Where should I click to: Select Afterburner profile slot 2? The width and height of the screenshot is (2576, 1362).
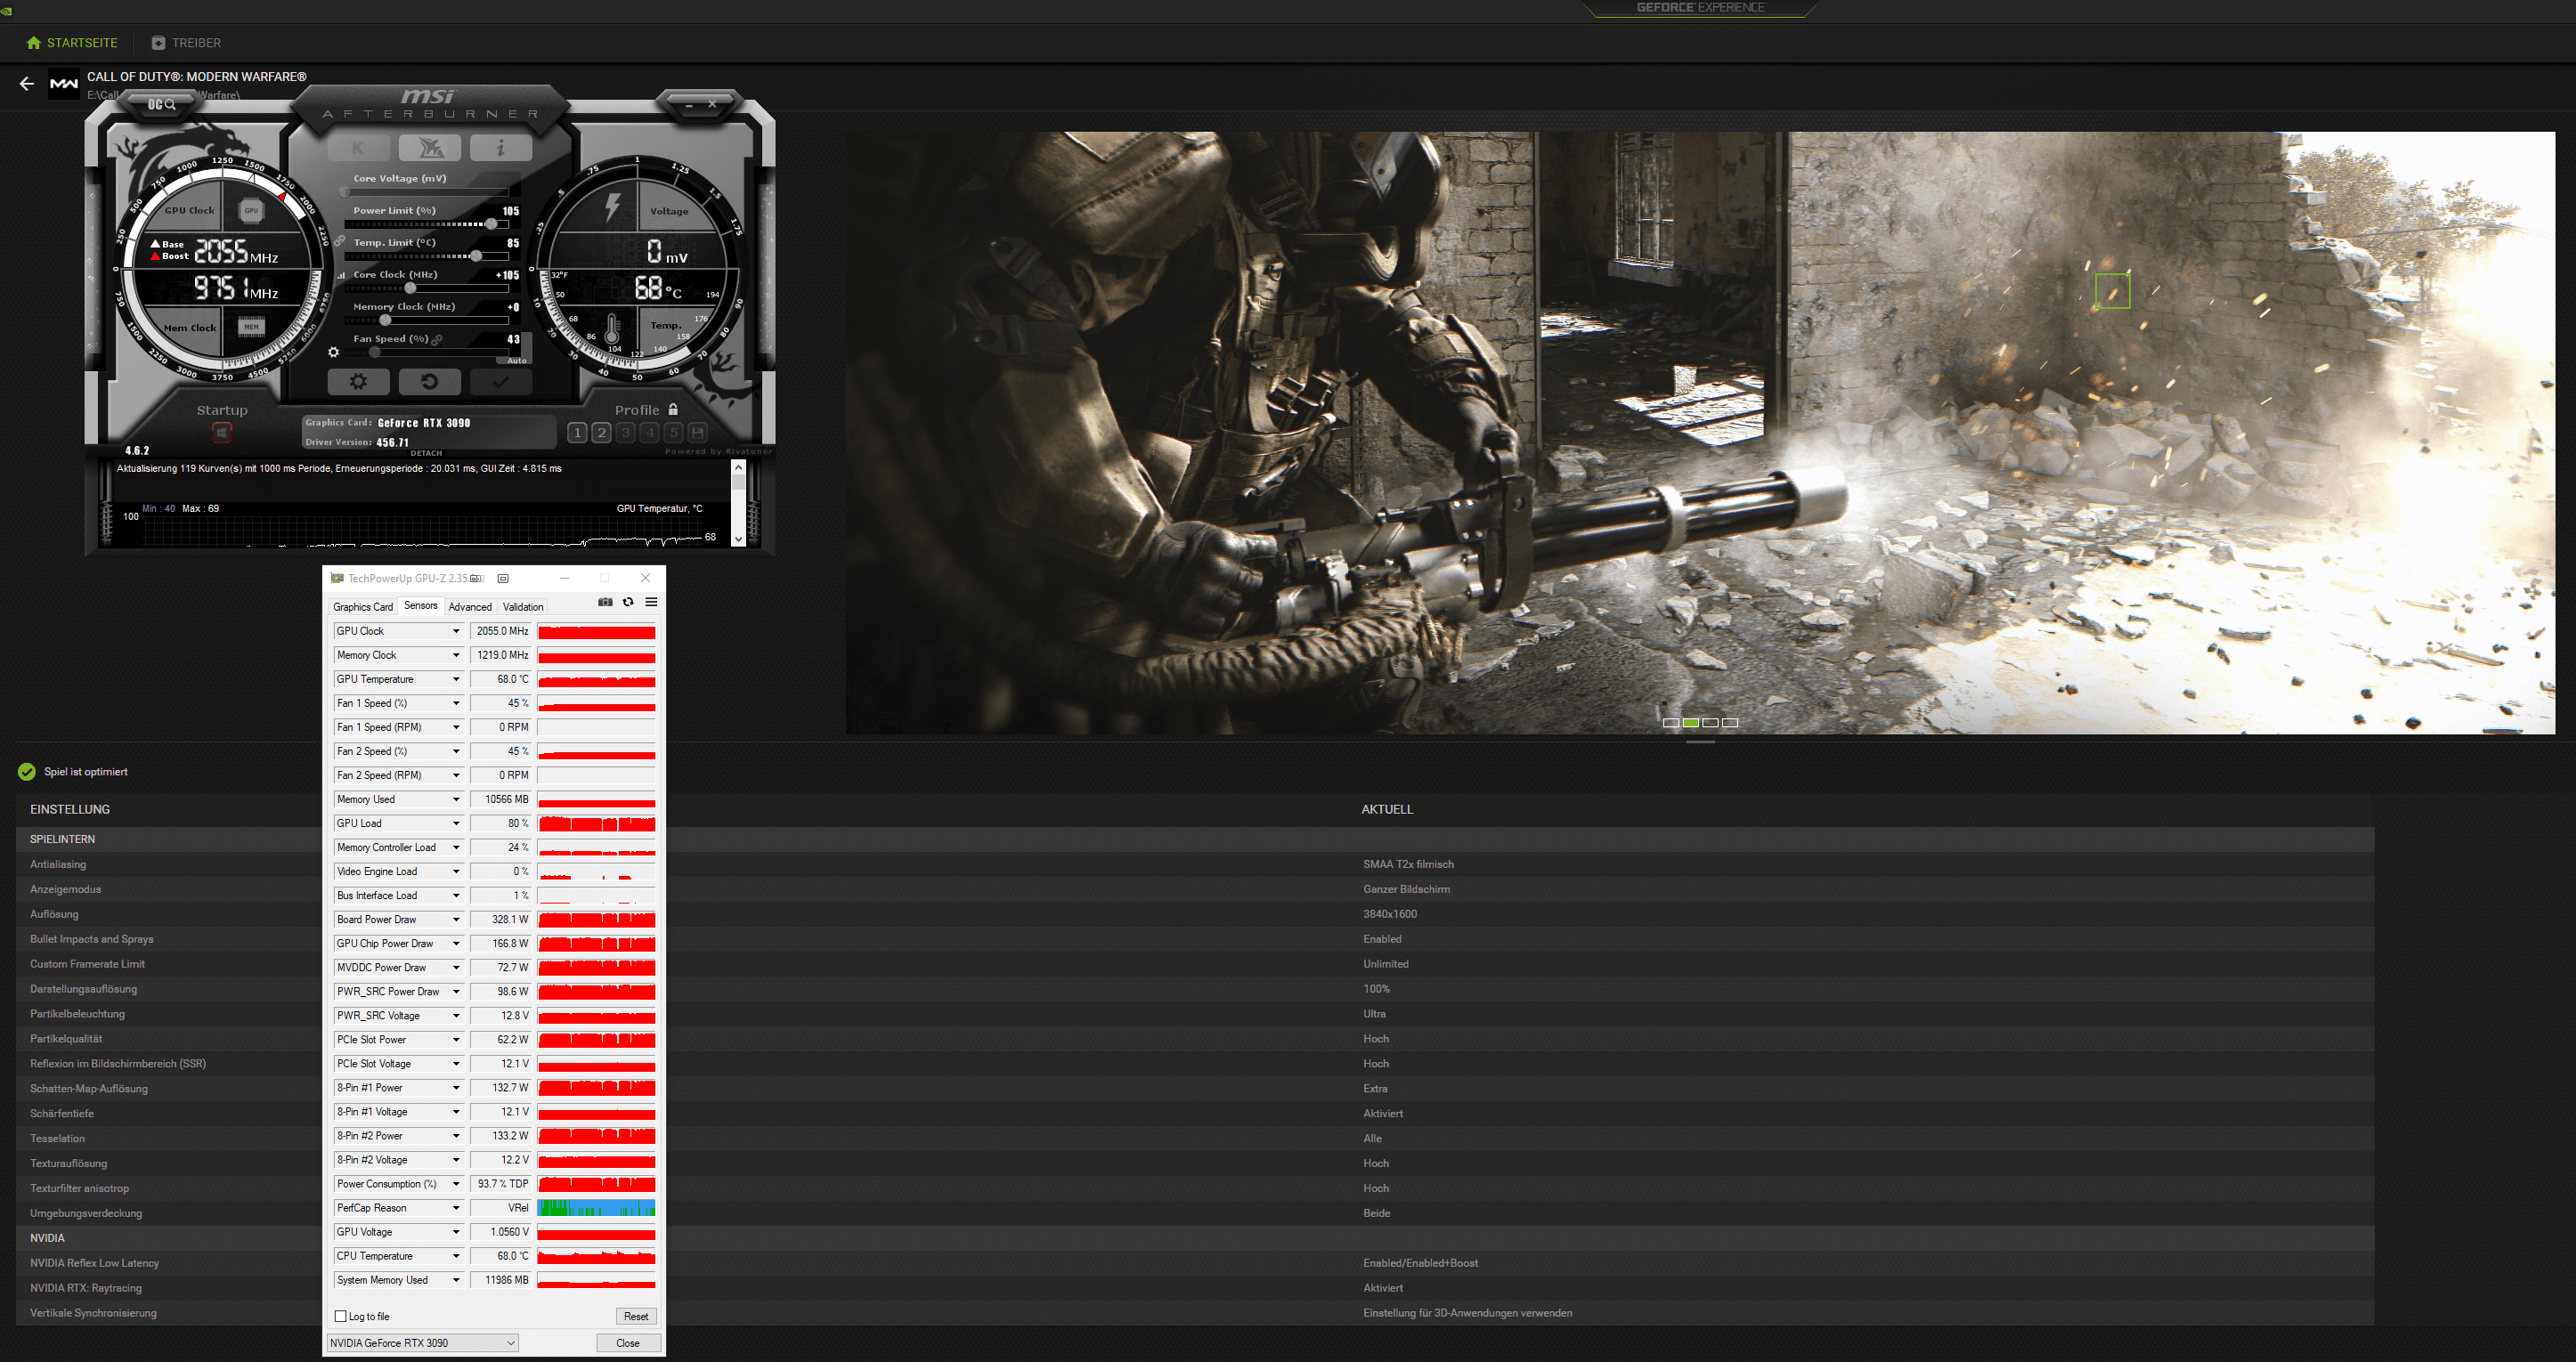pos(601,433)
